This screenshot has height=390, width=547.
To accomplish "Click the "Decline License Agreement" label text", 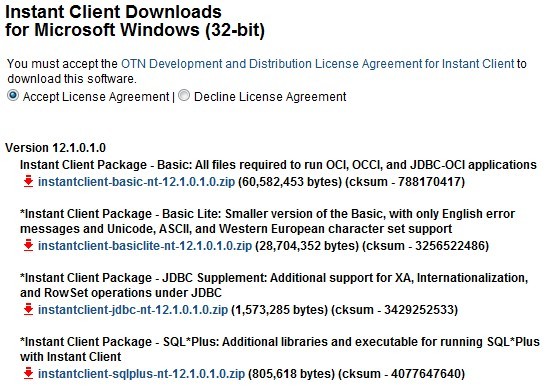I will click(270, 97).
